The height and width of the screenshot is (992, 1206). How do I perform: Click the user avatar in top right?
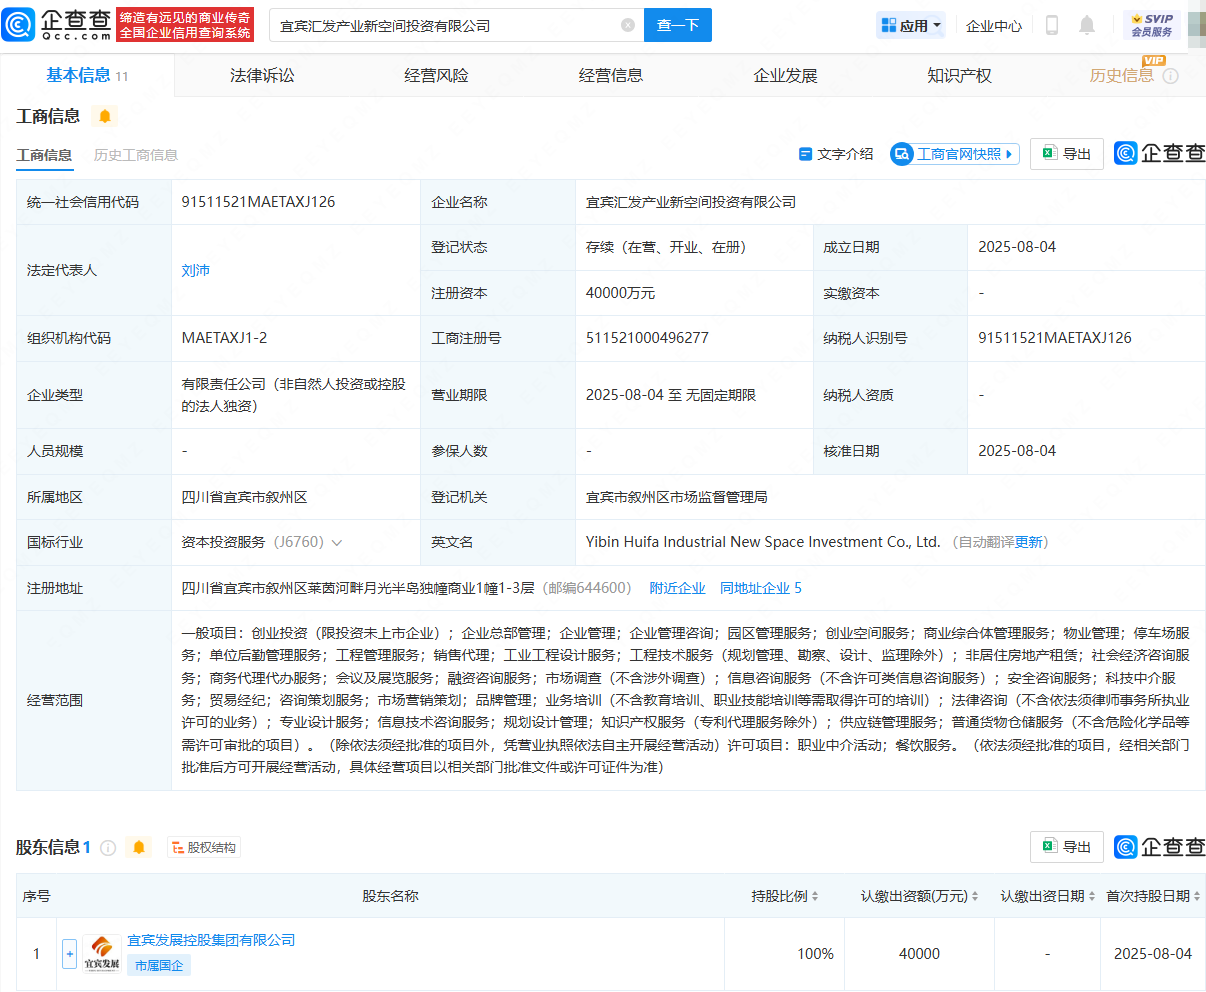(1197, 25)
